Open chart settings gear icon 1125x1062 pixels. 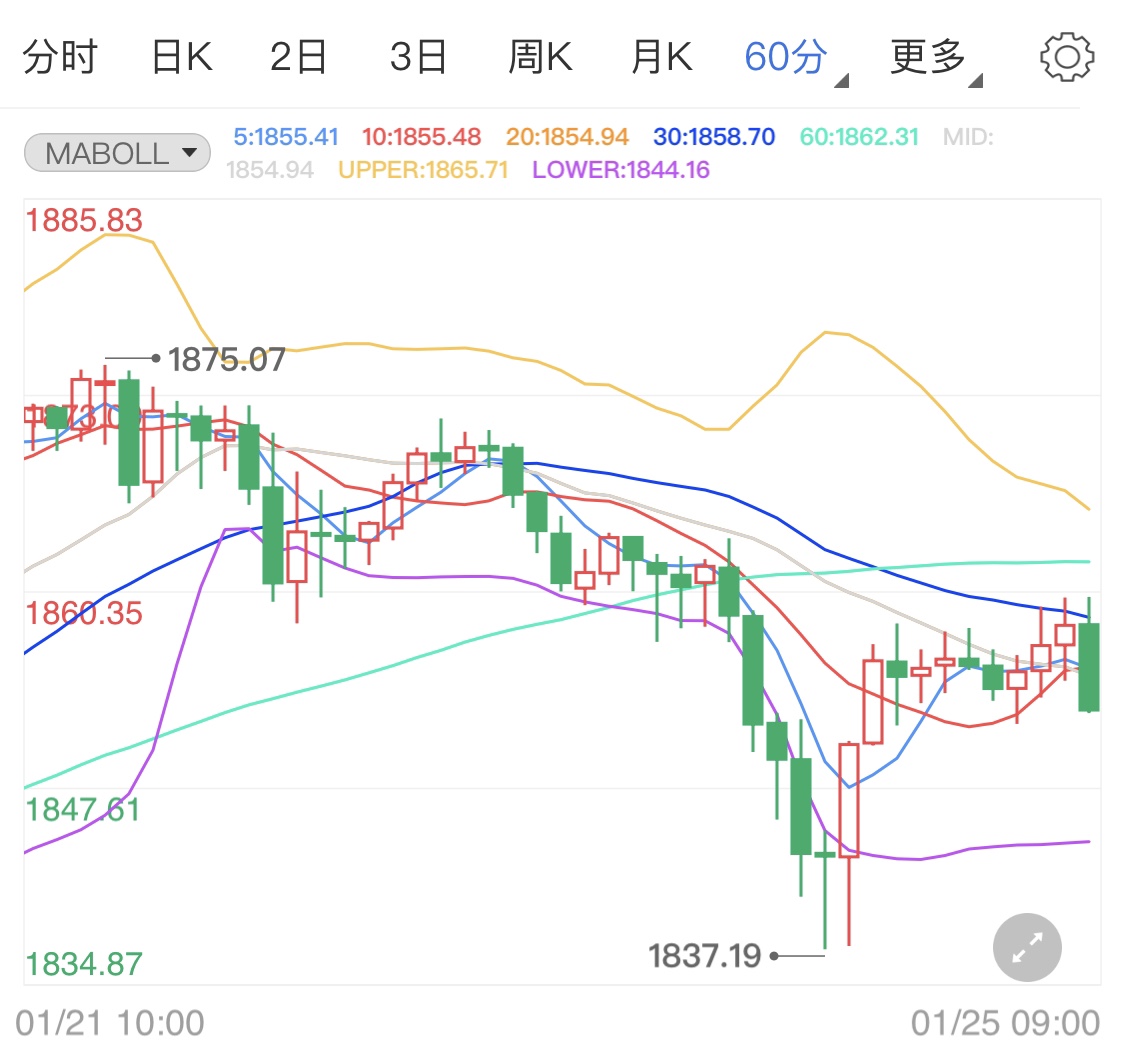1067,57
